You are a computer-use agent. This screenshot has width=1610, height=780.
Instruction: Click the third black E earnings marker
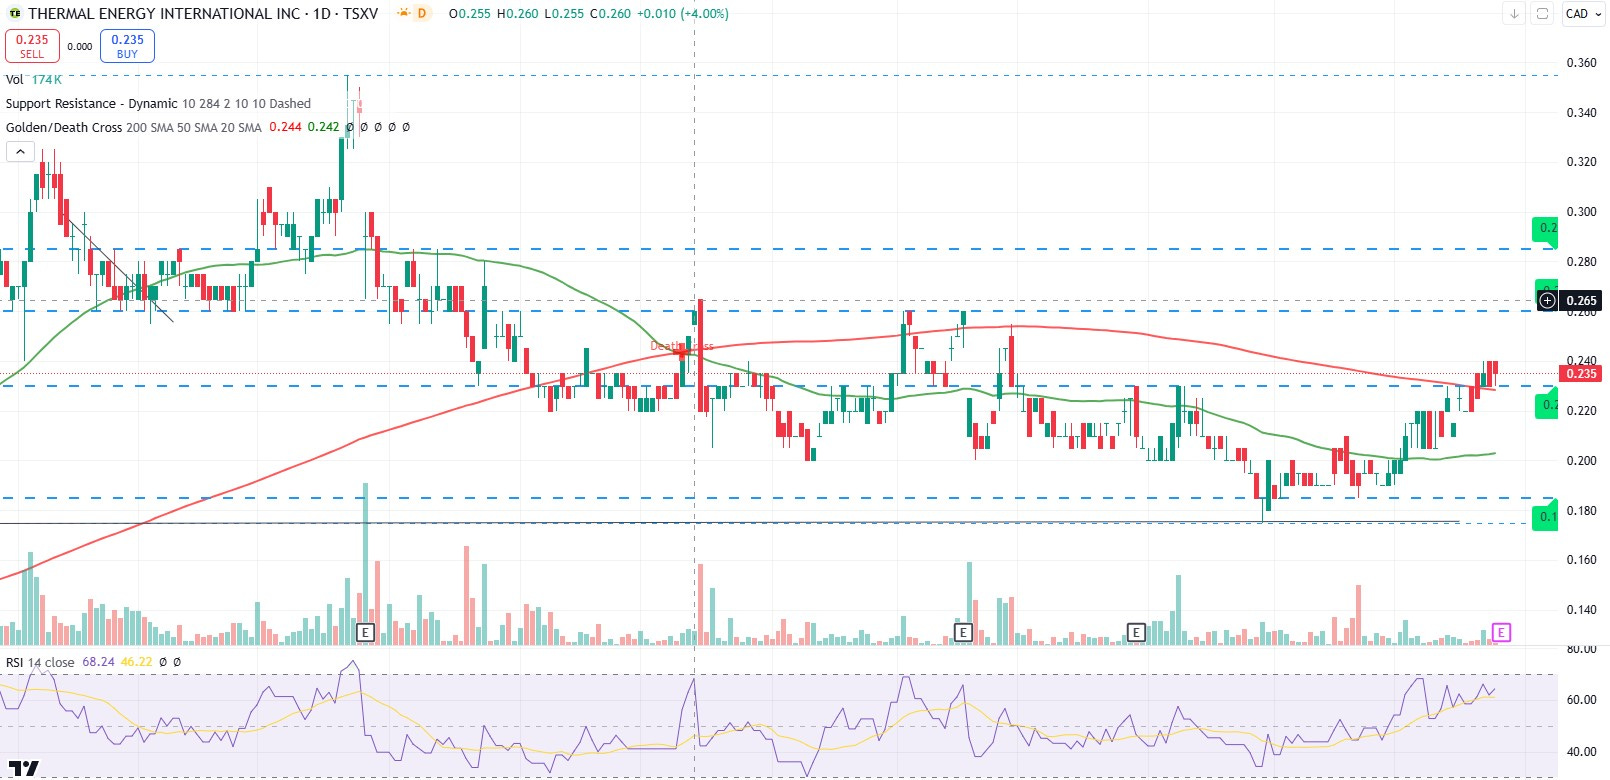(x=1135, y=632)
